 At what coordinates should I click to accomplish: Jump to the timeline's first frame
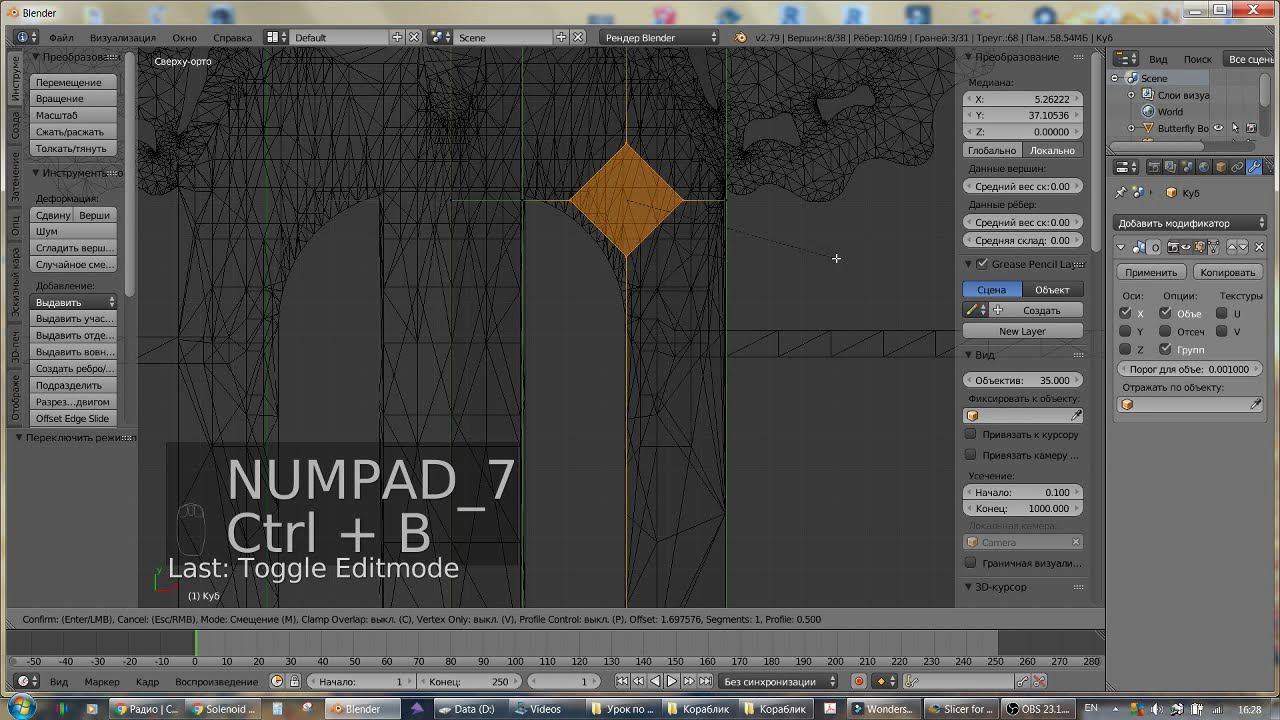coord(622,681)
